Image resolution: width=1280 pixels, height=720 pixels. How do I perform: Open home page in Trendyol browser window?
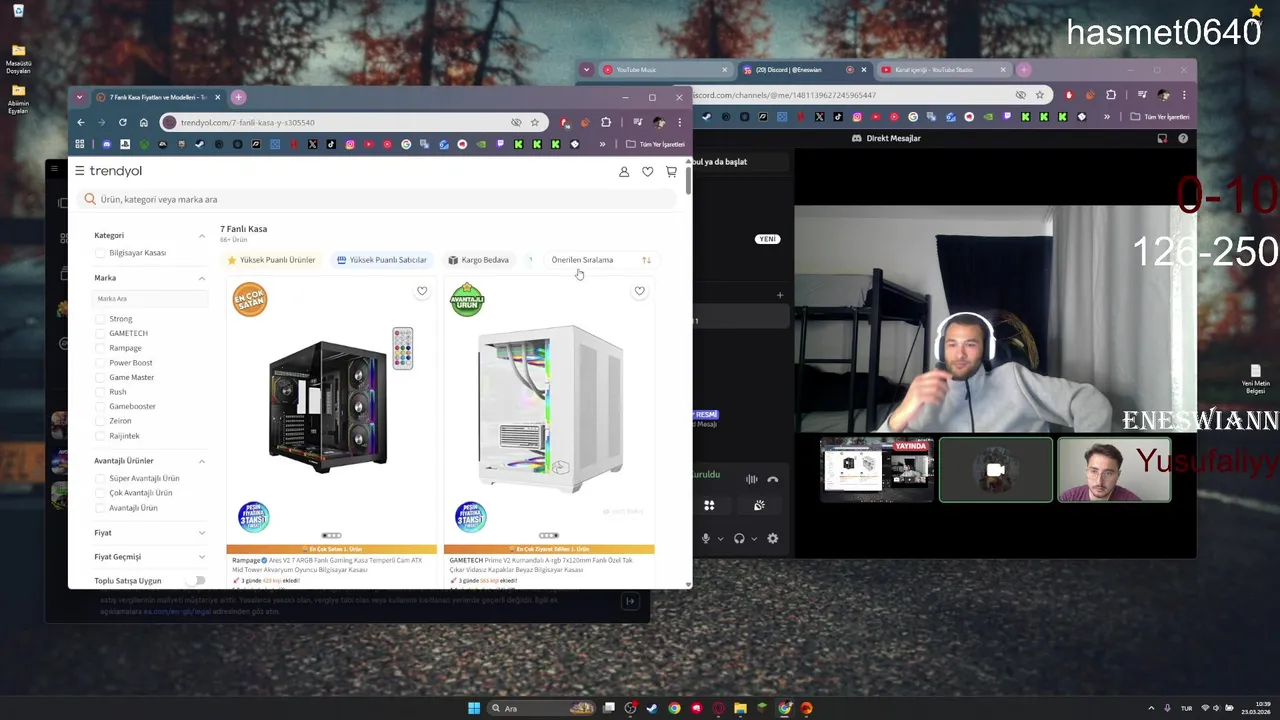(x=144, y=122)
